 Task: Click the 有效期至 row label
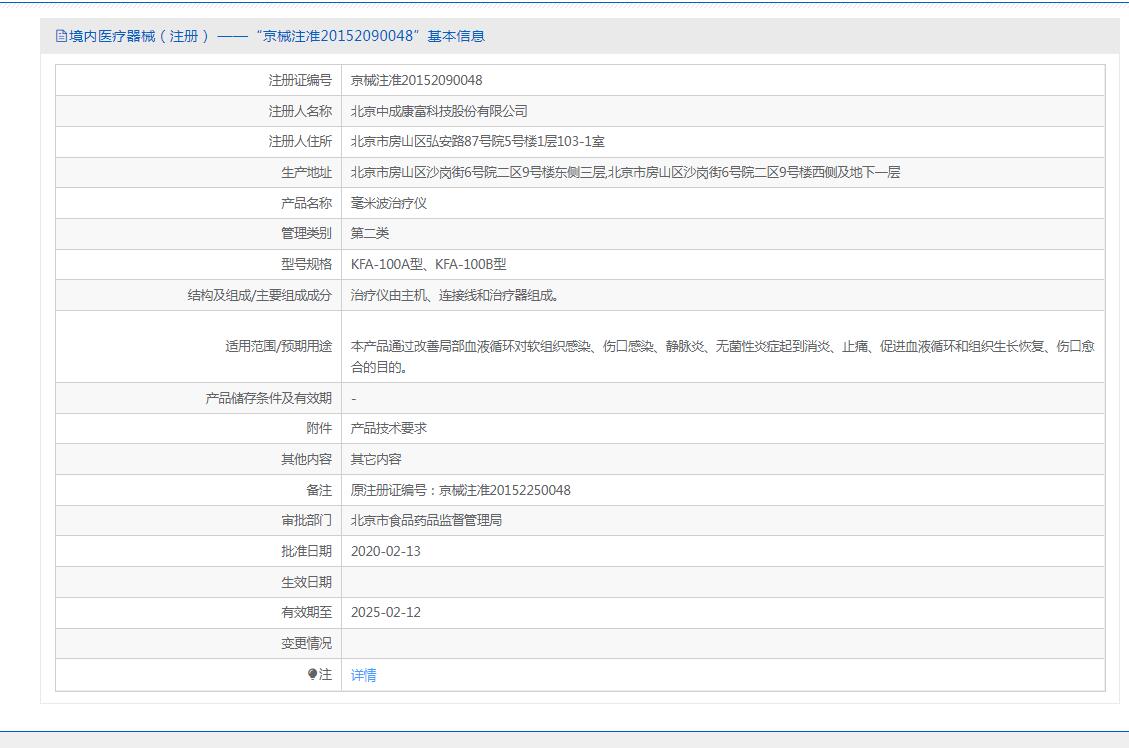pos(307,613)
